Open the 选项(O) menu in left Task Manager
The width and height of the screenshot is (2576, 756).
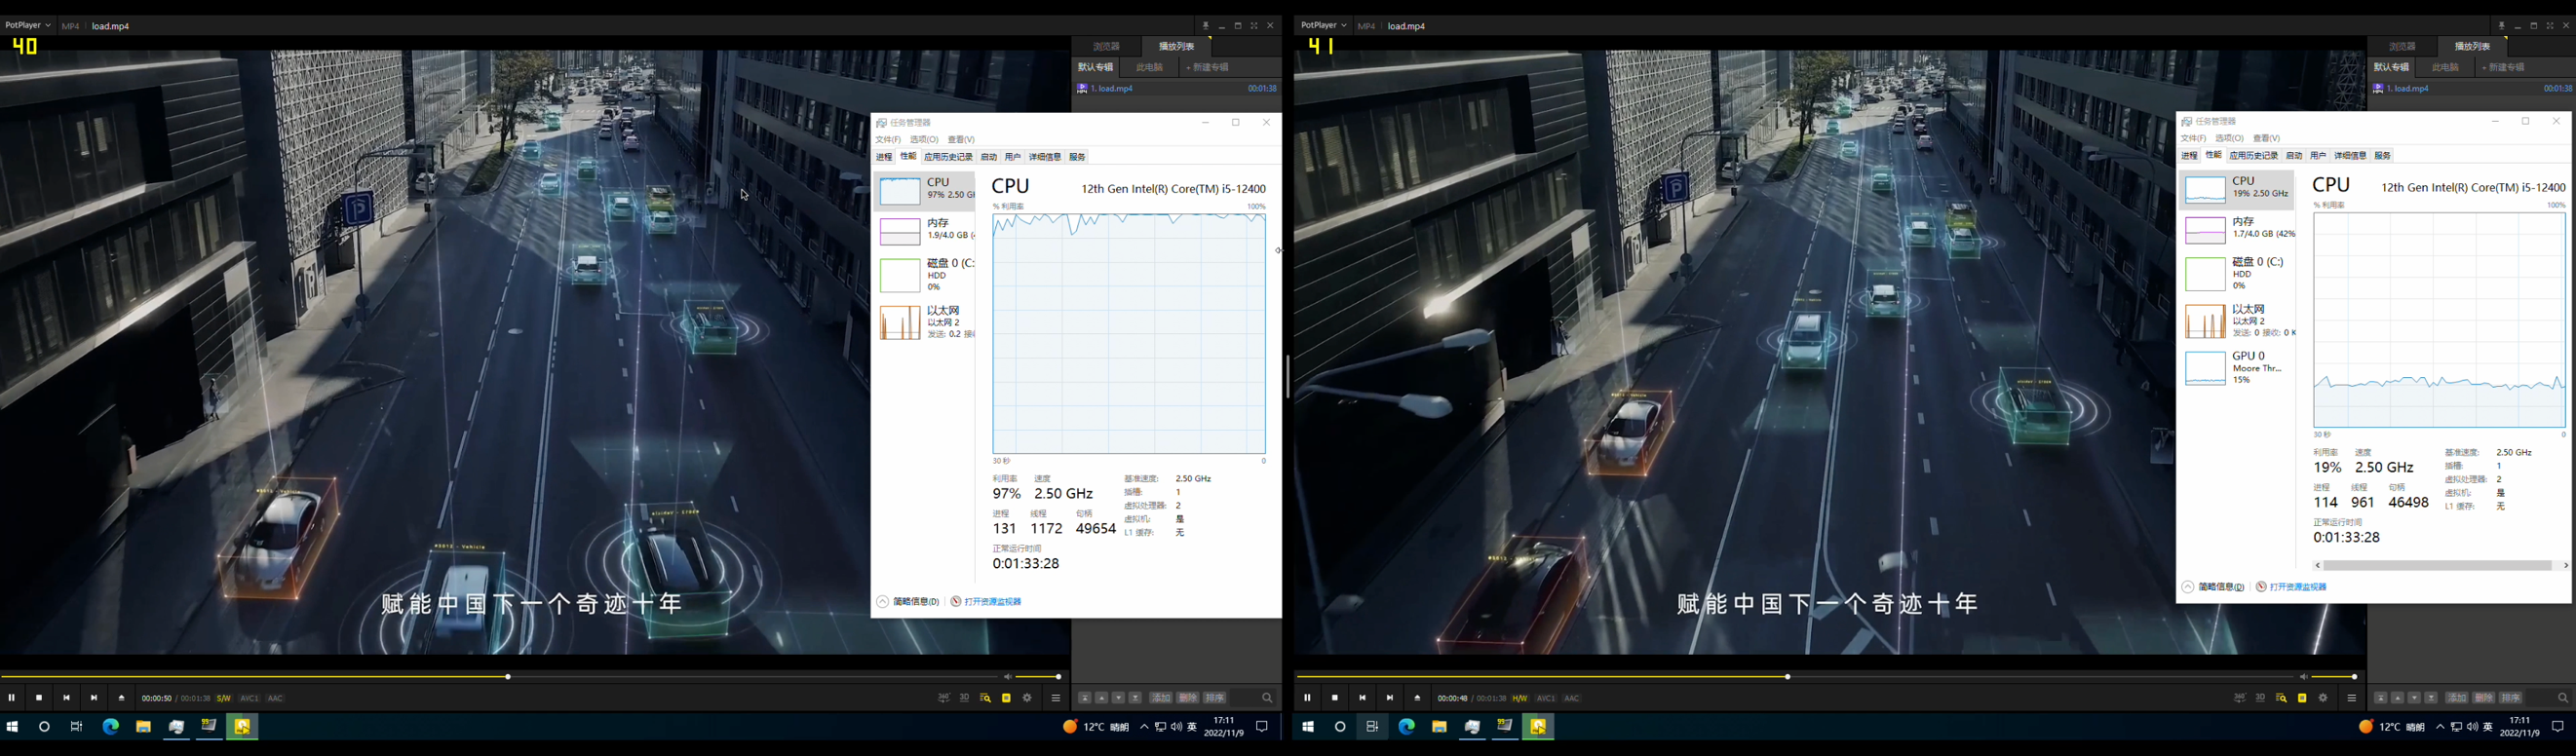tap(924, 139)
